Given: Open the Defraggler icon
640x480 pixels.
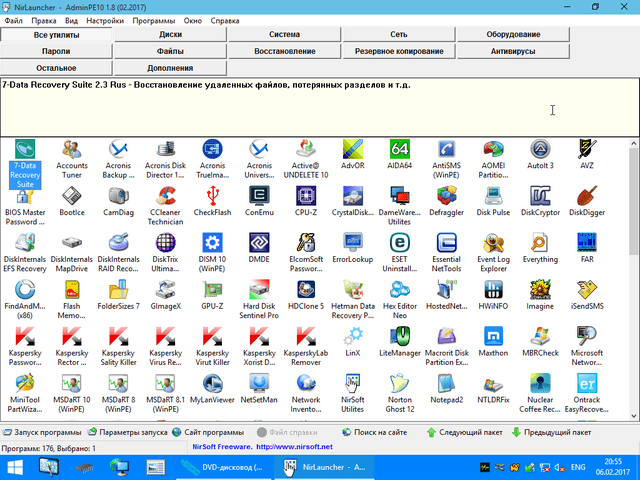Looking at the screenshot, I should (447, 197).
